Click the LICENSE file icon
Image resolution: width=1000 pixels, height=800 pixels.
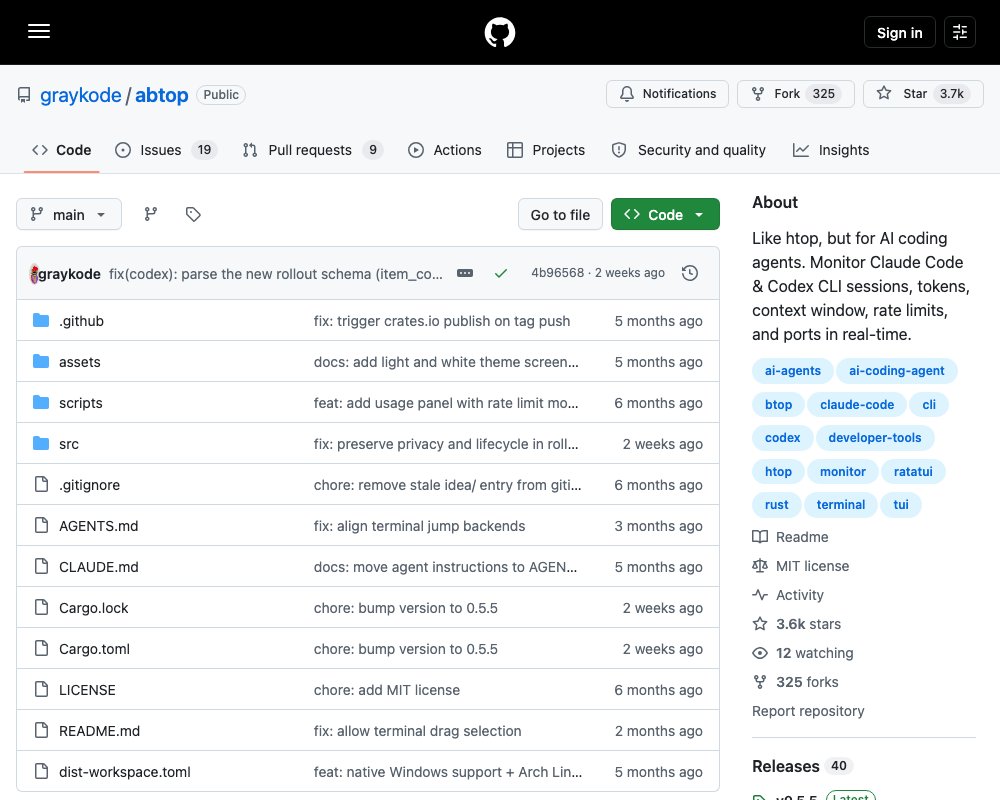pos(41,690)
